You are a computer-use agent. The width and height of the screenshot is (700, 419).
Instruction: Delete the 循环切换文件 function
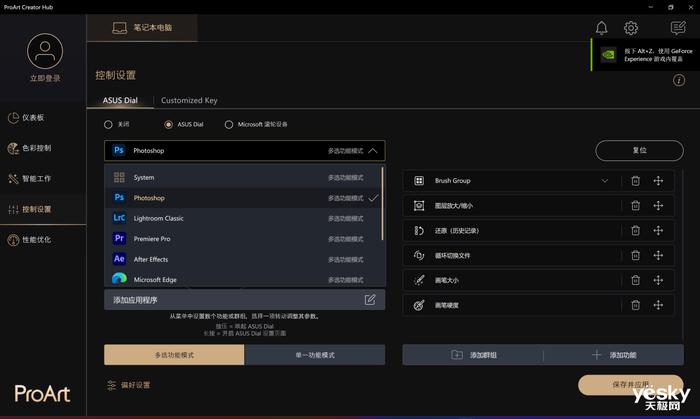click(x=635, y=255)
